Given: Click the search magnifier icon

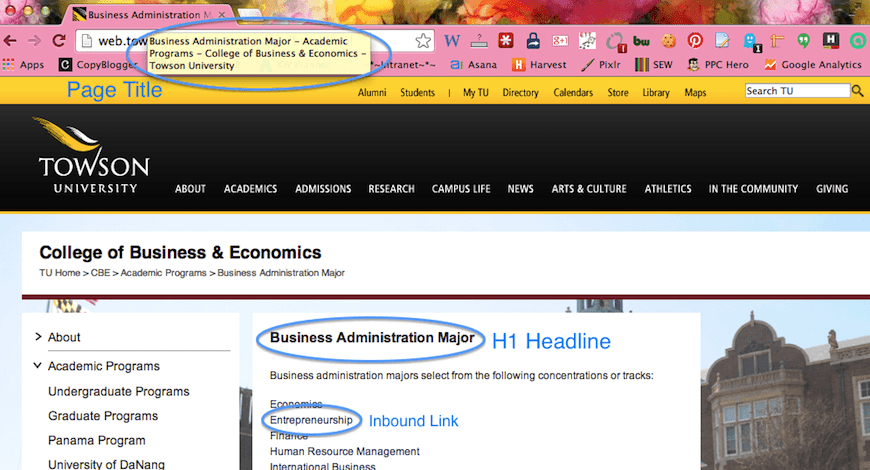Looking at the screenshot, I should pos(857,90).
